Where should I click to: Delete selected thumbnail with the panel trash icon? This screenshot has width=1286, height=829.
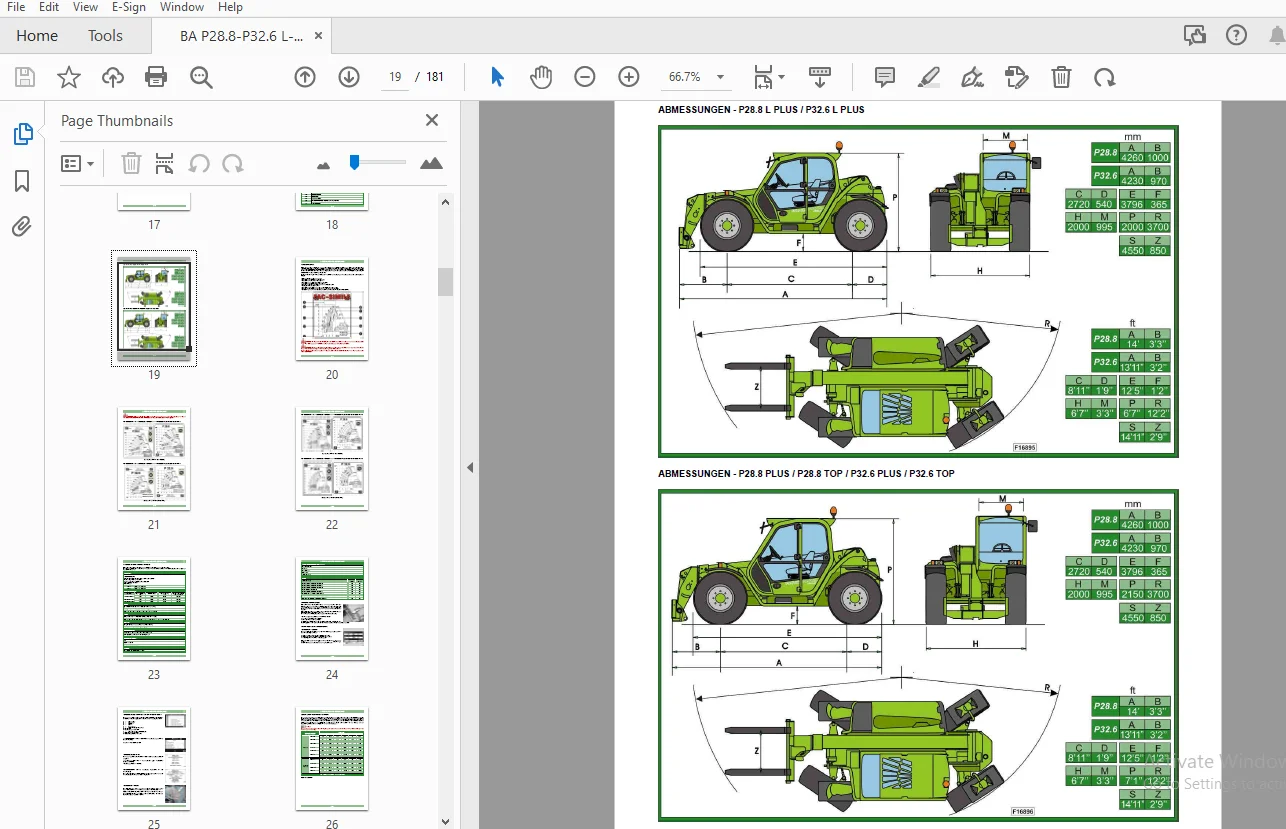click(x=131, y=163)
